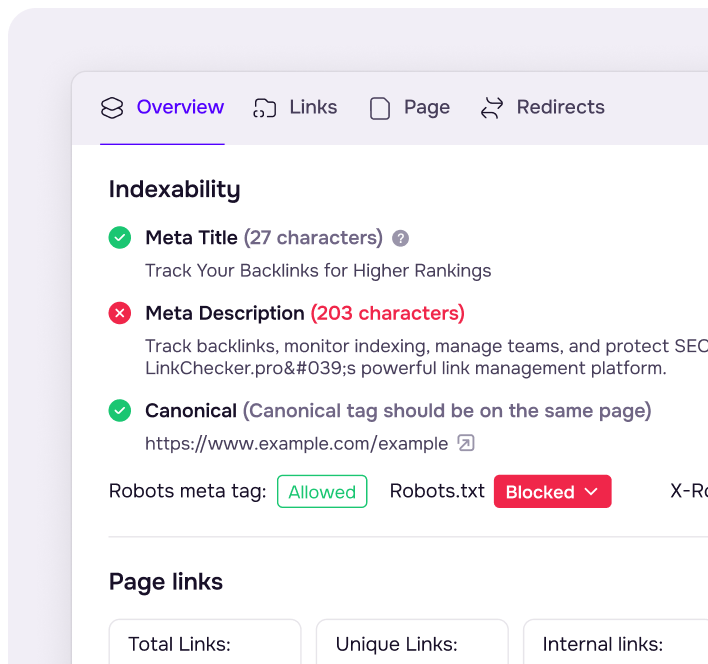
Task: Select the meta description paragraph text
Action: 426,357
